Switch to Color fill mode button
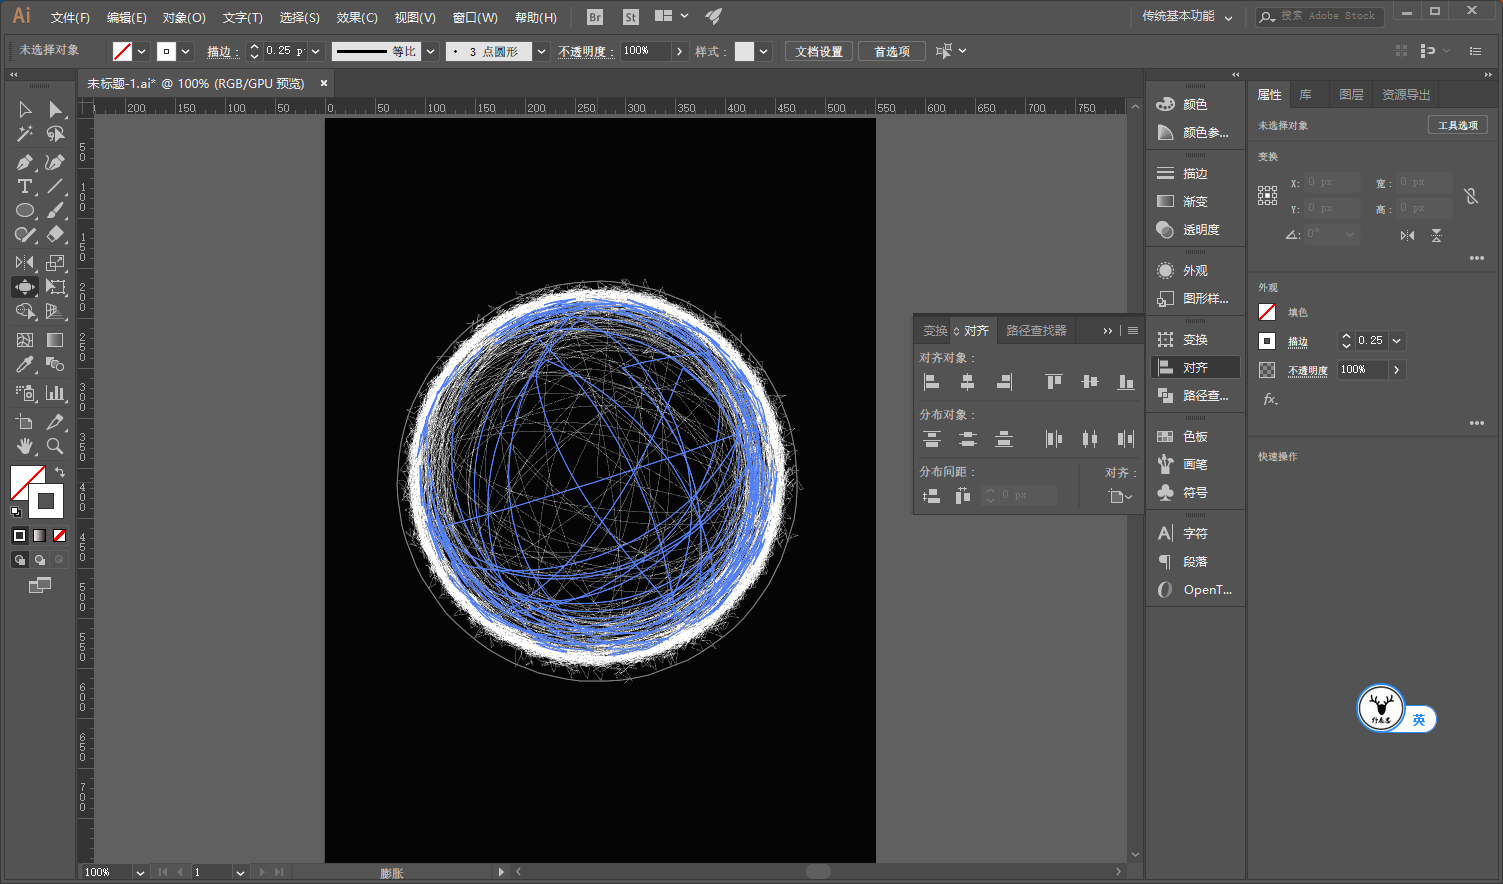This screenshot has width=1503, height=884. click(x=19, y=535)
